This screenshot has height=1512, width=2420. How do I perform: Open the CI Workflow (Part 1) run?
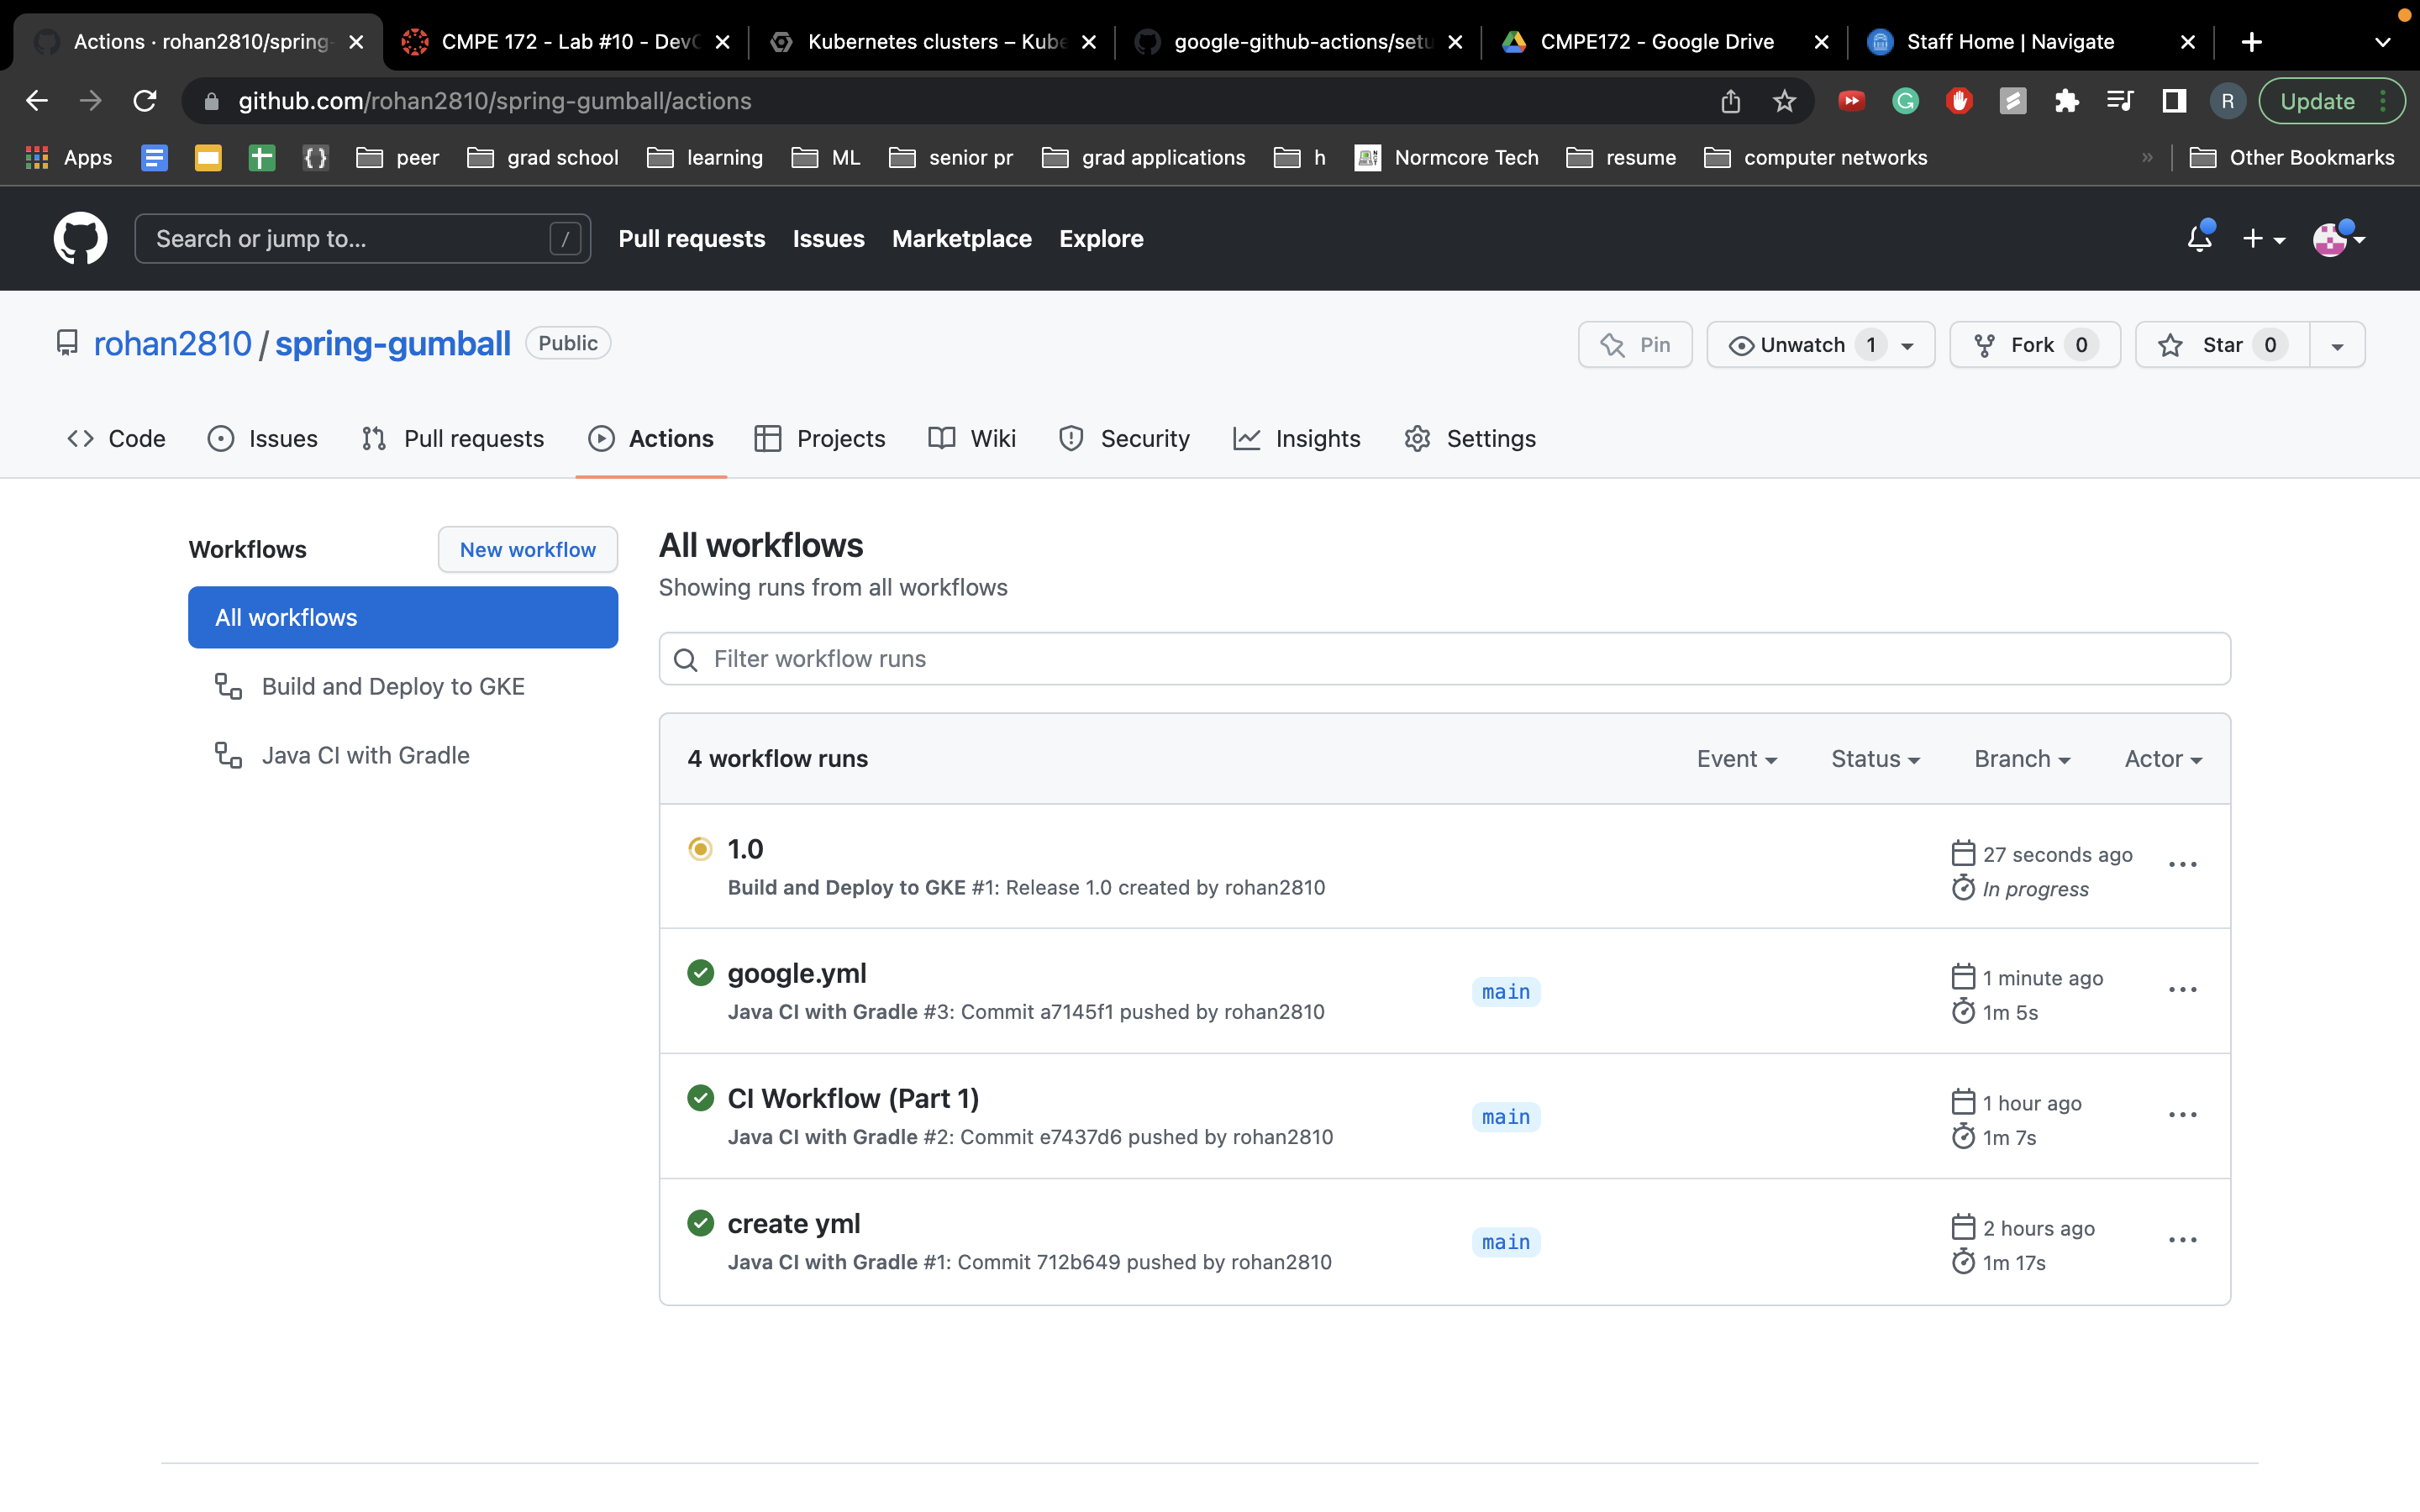853,1098
